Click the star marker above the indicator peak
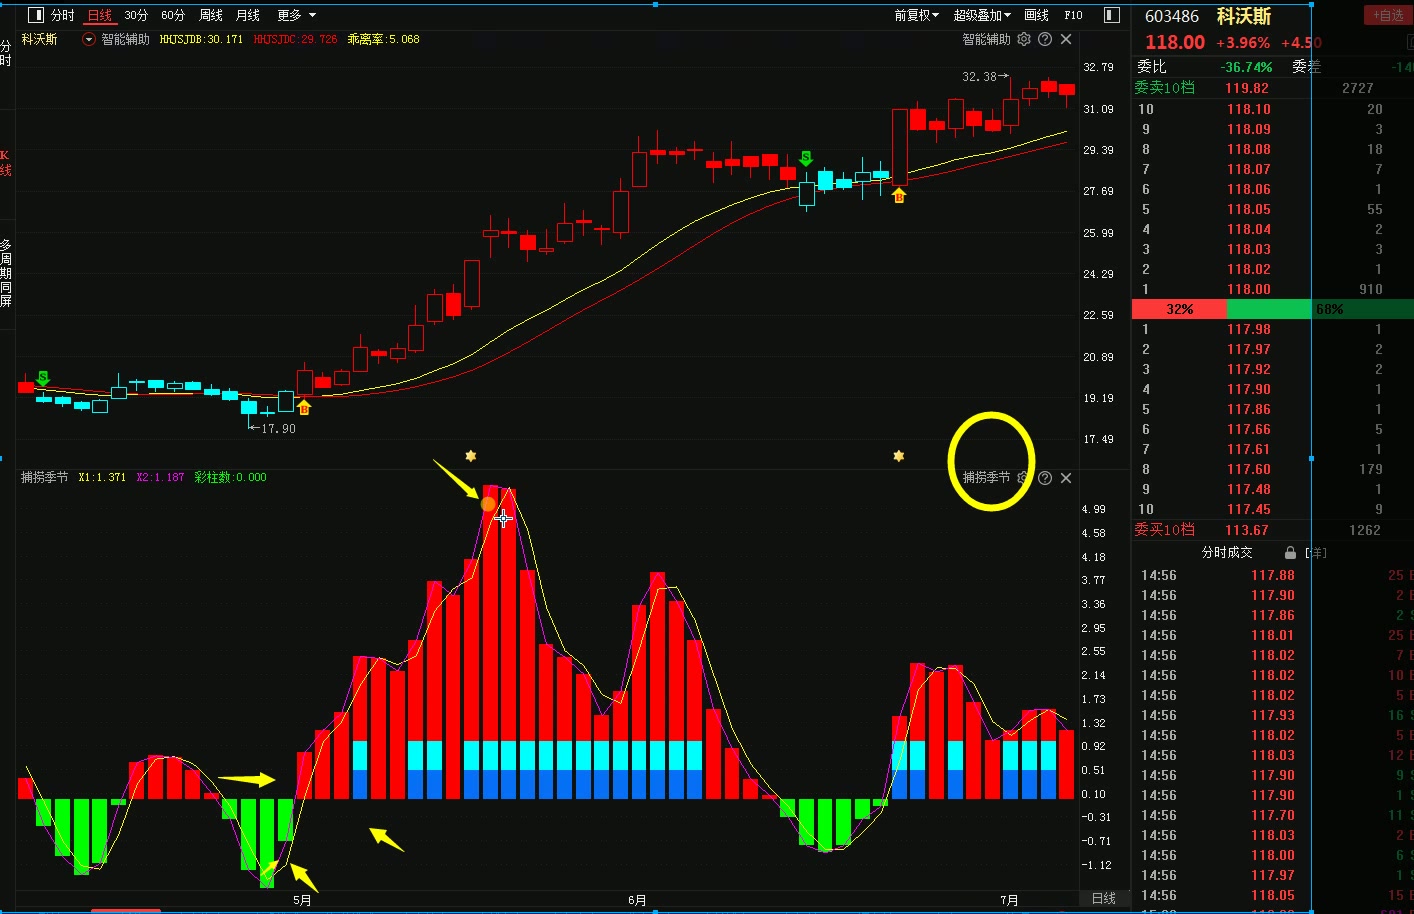The width and height of the screenshot is (1414, 914). tap(471, 456)
